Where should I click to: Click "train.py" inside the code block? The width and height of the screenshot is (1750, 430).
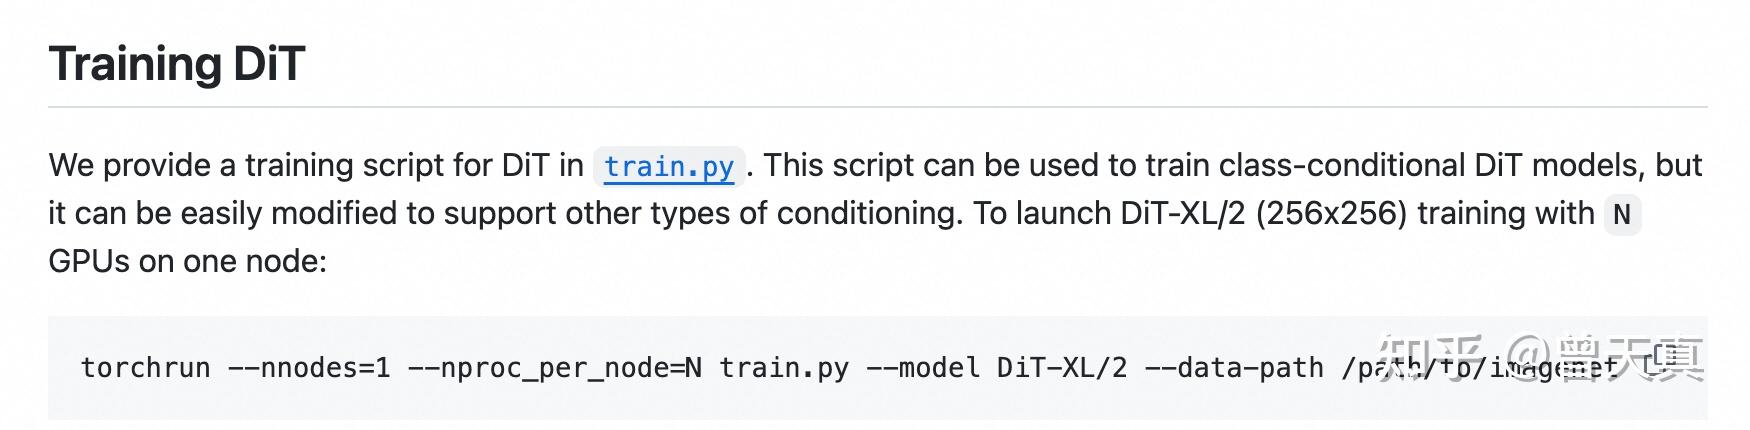click(783, 368)
